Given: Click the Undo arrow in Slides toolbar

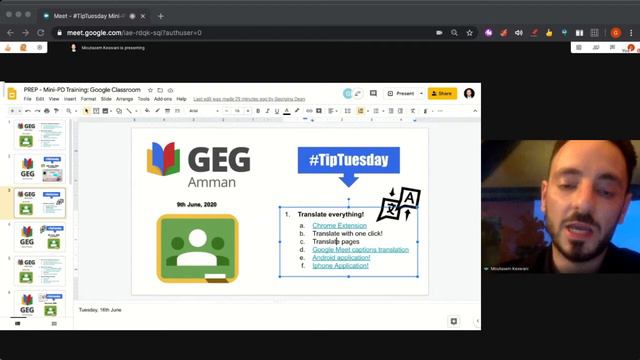Looking at the screenshot, I should [28, 111].
